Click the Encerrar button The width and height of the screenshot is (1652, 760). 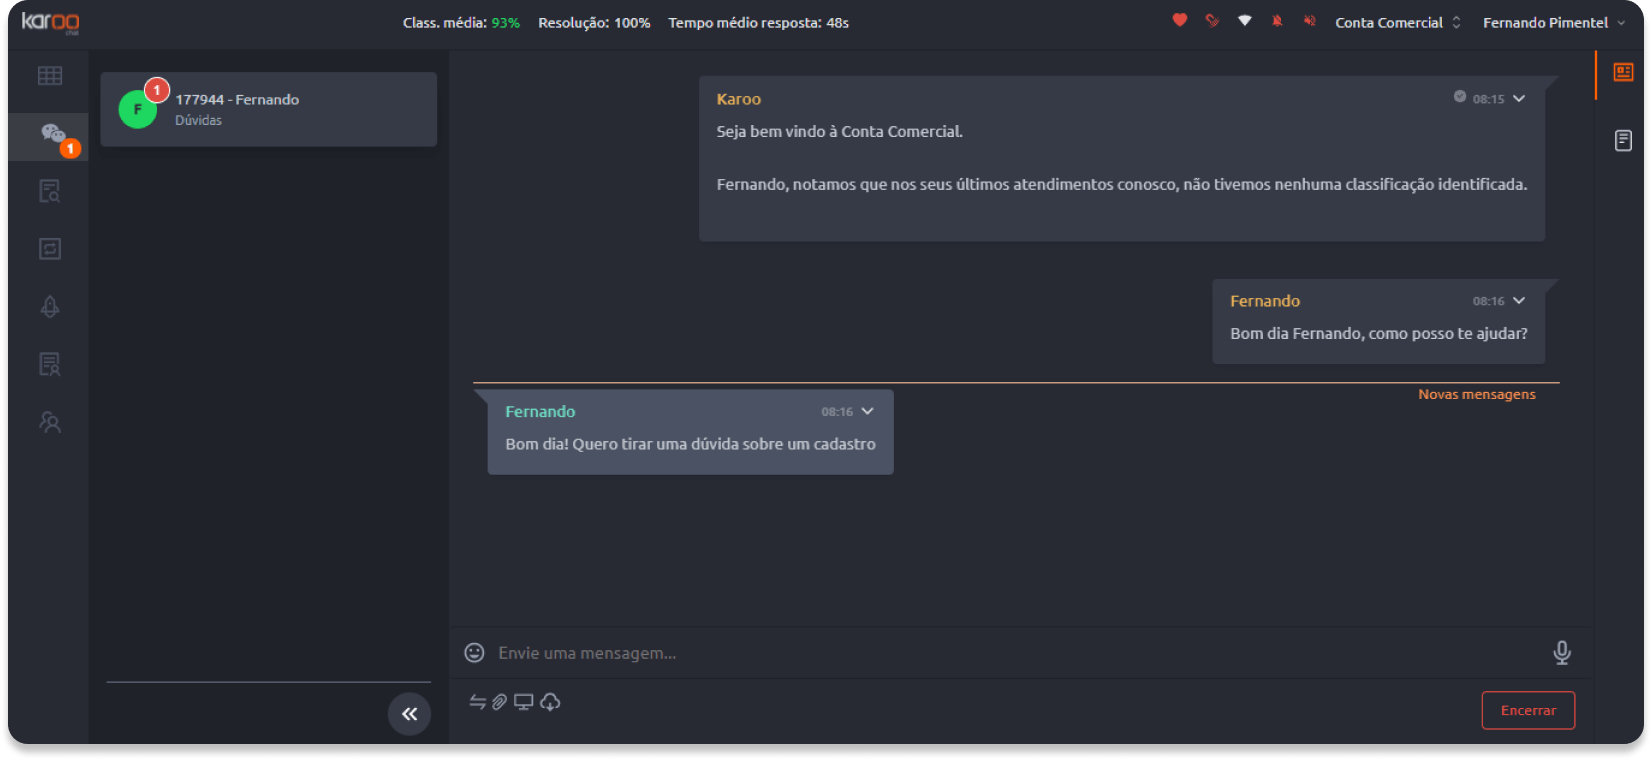click(x=1528, y=710)
